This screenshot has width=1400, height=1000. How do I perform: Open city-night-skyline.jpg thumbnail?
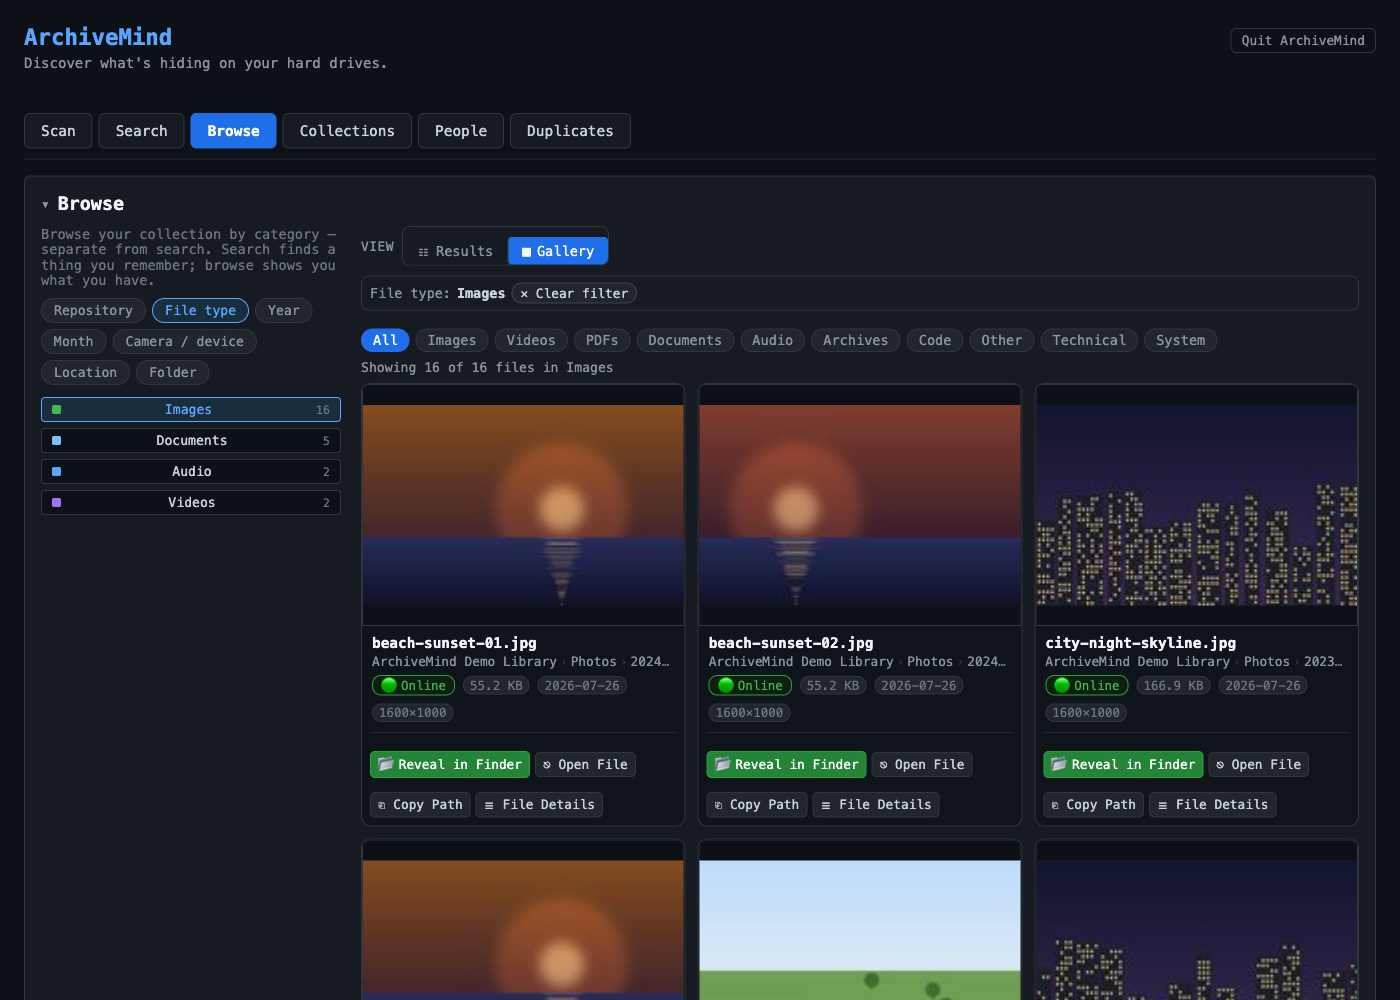tap(1197, 505)
